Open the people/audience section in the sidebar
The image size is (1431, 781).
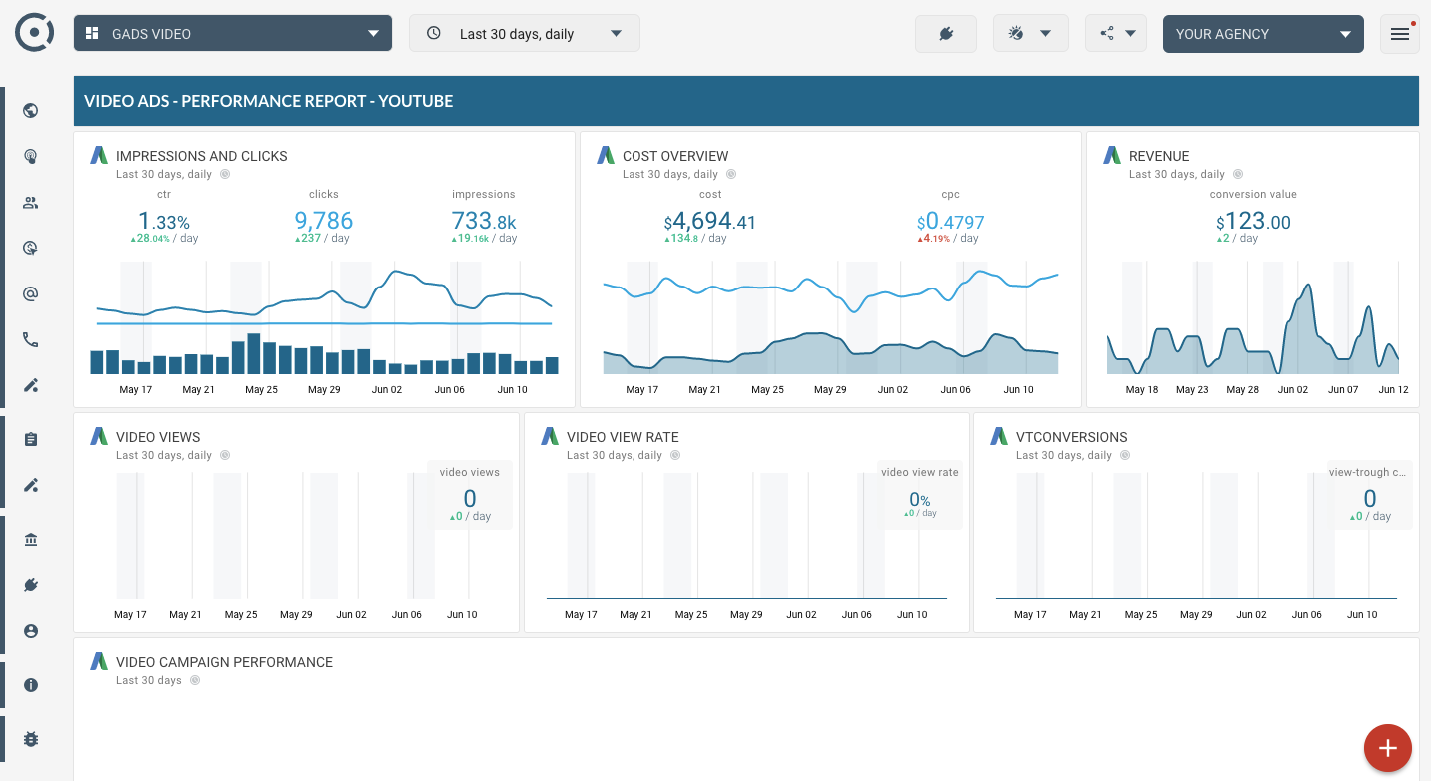[x=30, y=203]
